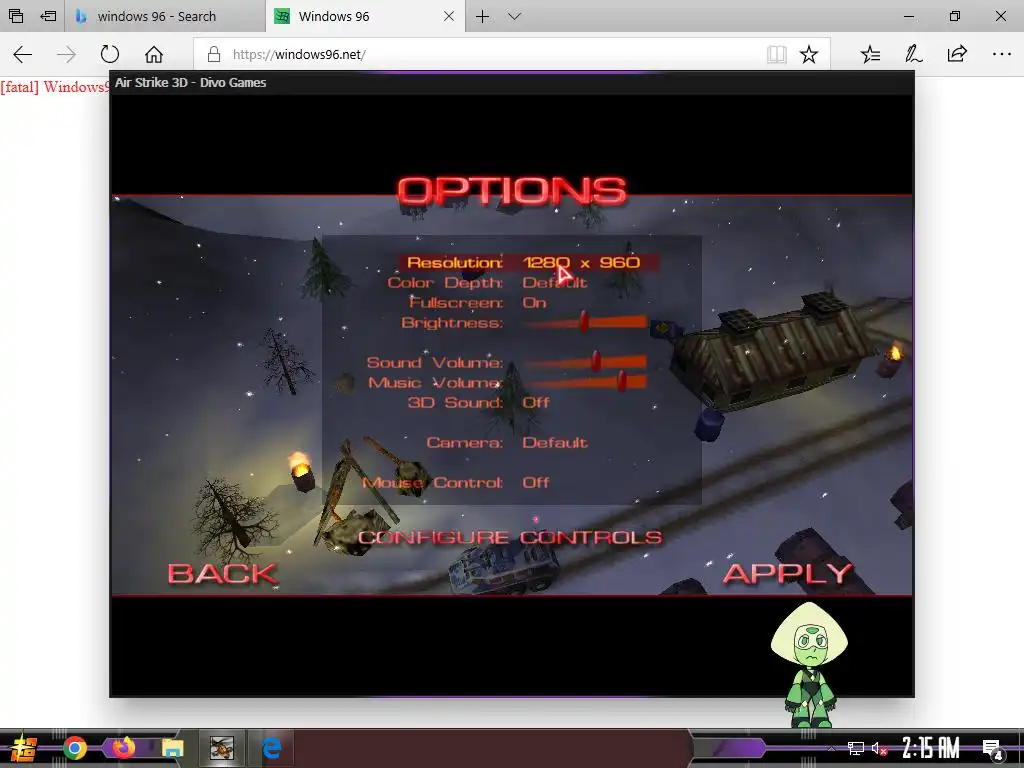Viewport: 1024px width, 768px height.
Task: Open Reading view book icon
Action: click(x=776, y=54)
